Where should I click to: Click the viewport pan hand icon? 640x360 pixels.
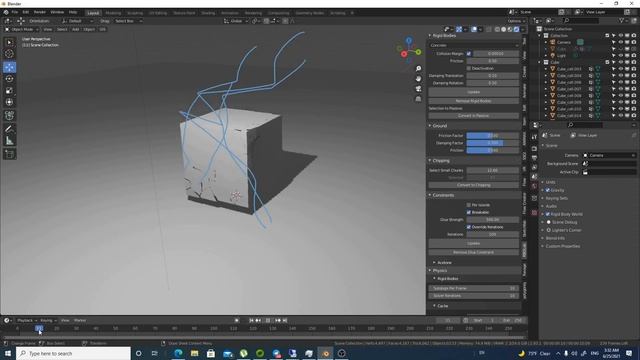pyautogui.click(x=418, y=78)
